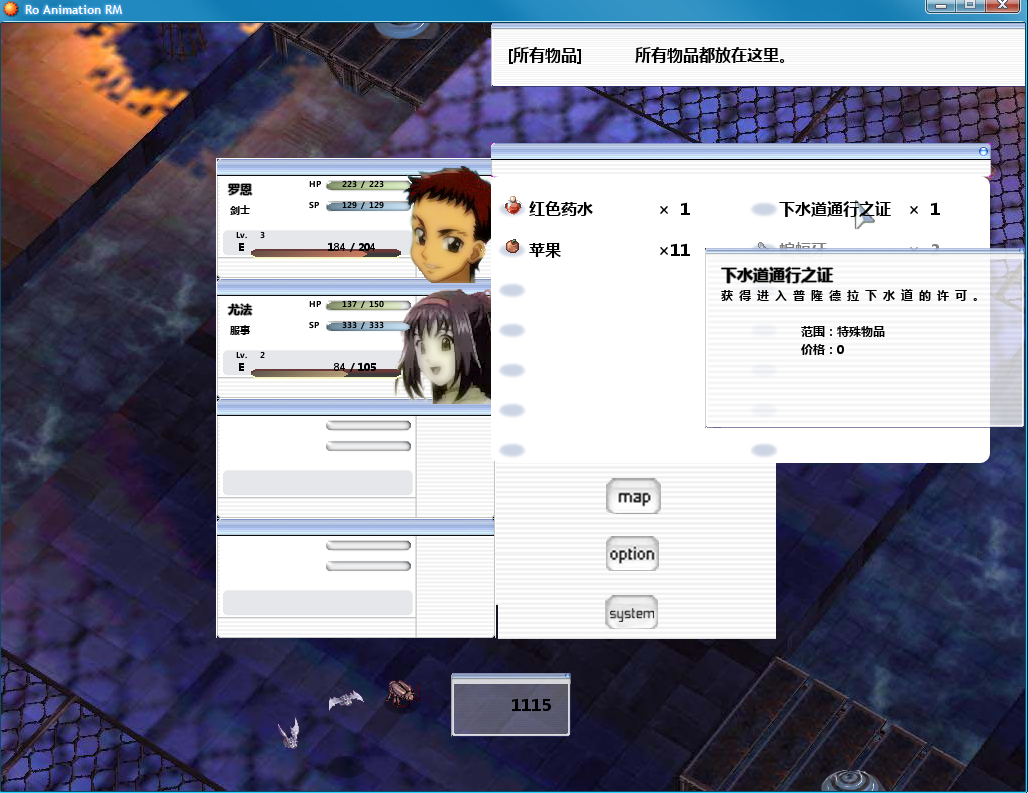1028x793 pixels.
Task: Select 苹果 item row
Action: pyautogui.click(x=597, y=250)
